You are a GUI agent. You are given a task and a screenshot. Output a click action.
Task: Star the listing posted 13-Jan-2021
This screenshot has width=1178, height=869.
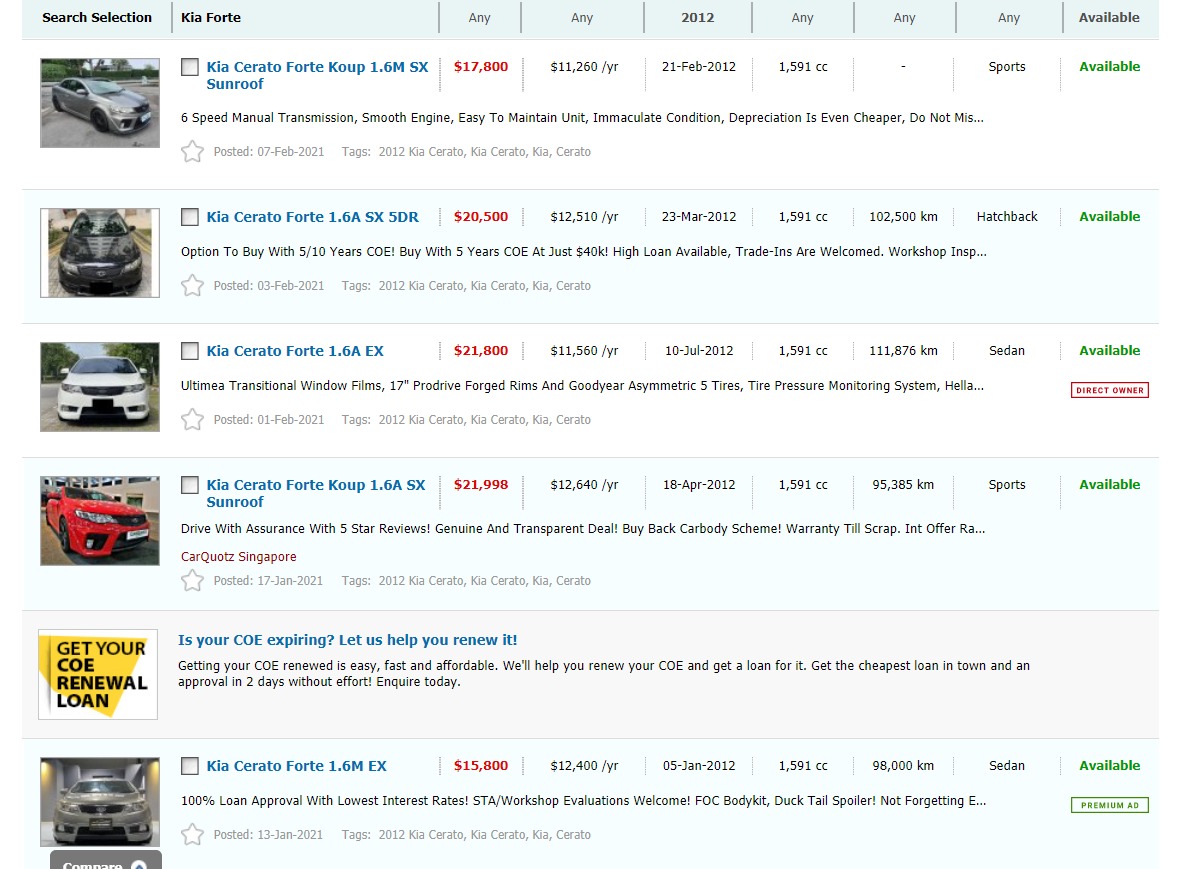pyautogui.click(x=192, y=835)
